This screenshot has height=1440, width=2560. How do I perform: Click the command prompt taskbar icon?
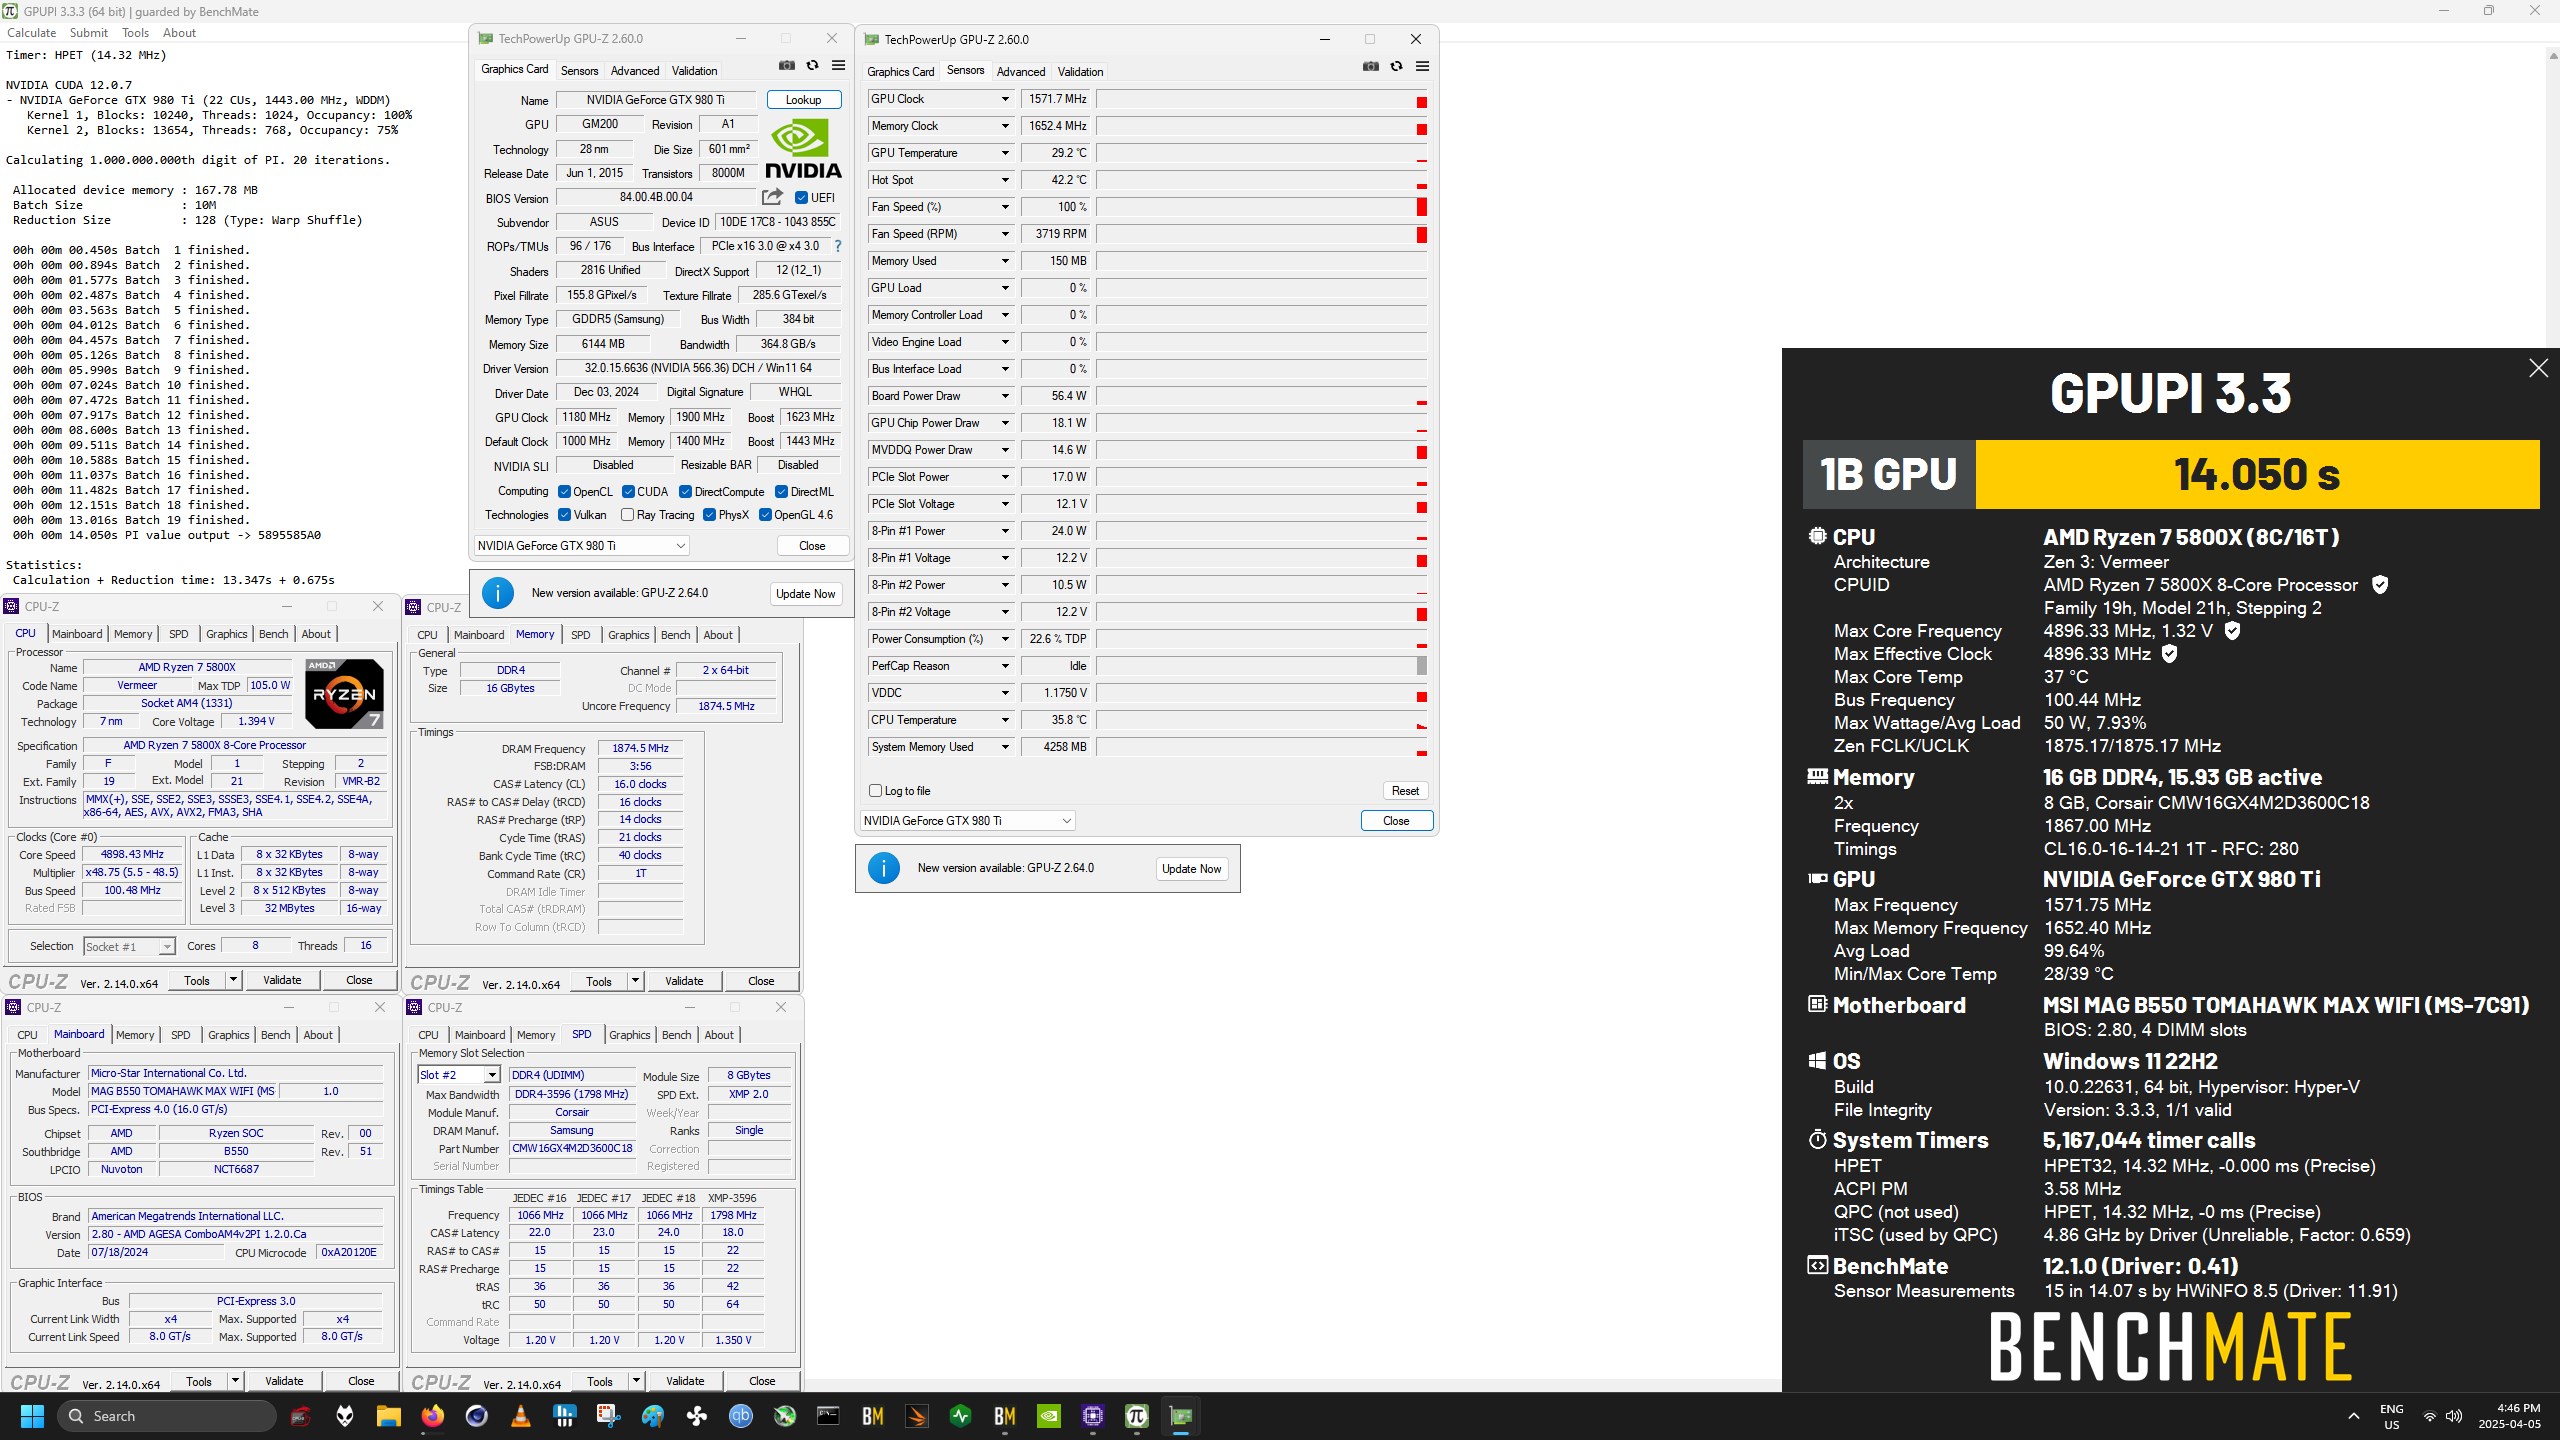[829, 1416]
